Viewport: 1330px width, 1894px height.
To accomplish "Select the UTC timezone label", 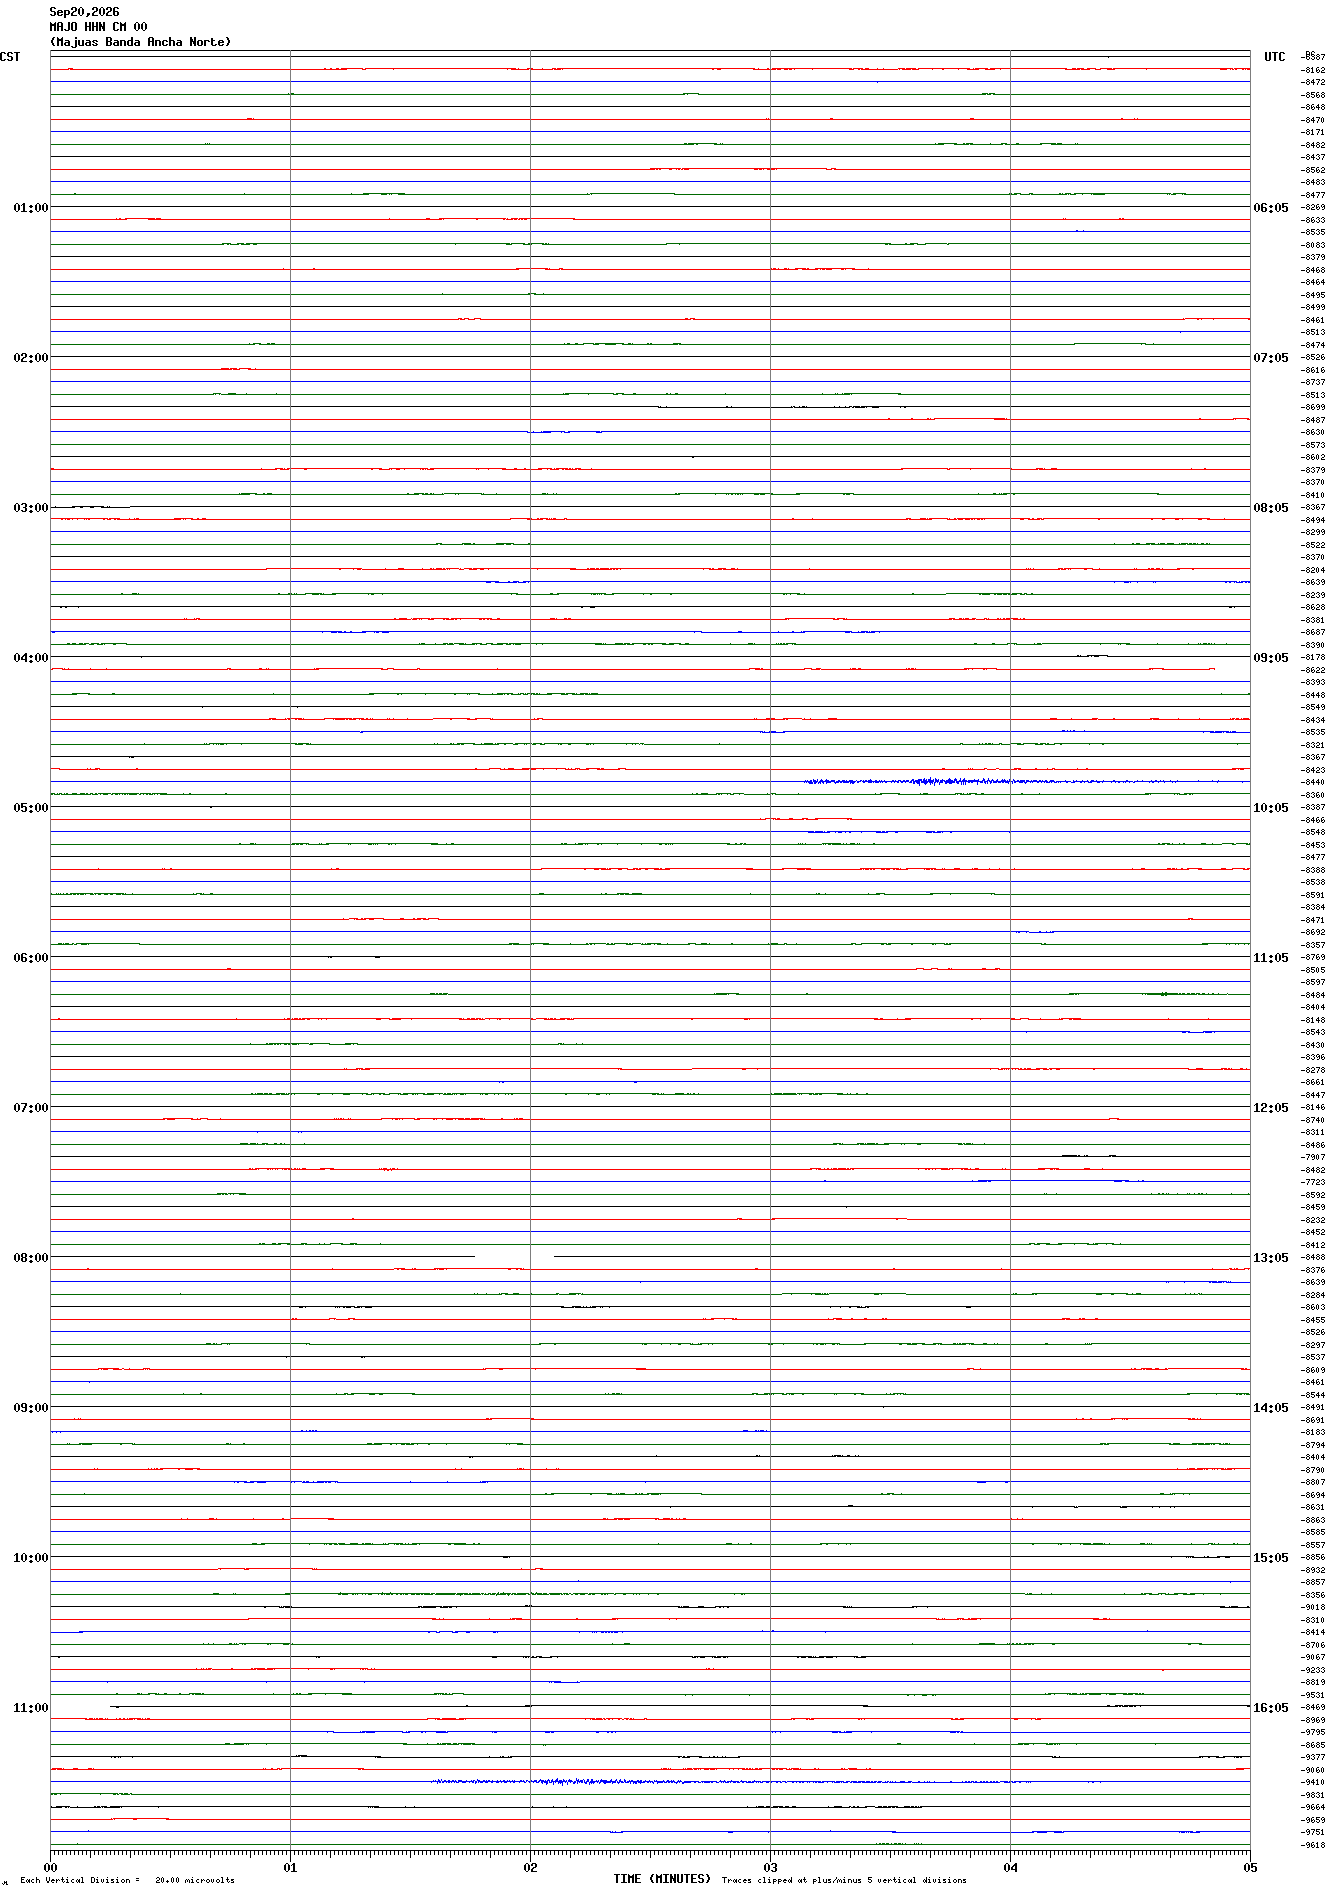I will point(1274,57).
